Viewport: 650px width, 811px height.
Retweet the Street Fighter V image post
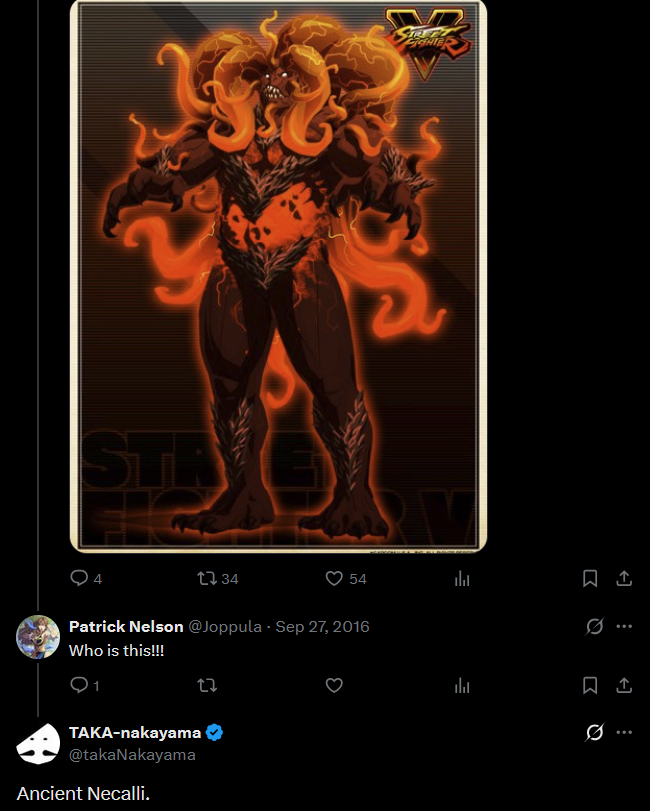pyautogui.click(x=218, y=578)
